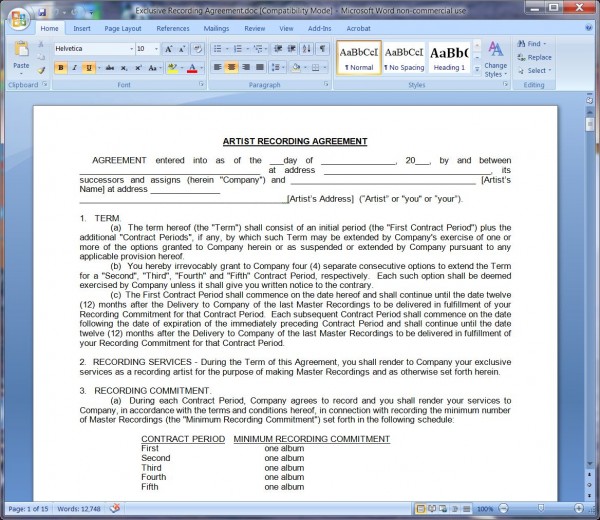The width and height of the screenshot is (600, 520).
Task: Show paragraph marks with pilcrow icon
Action: pos(322,49)
